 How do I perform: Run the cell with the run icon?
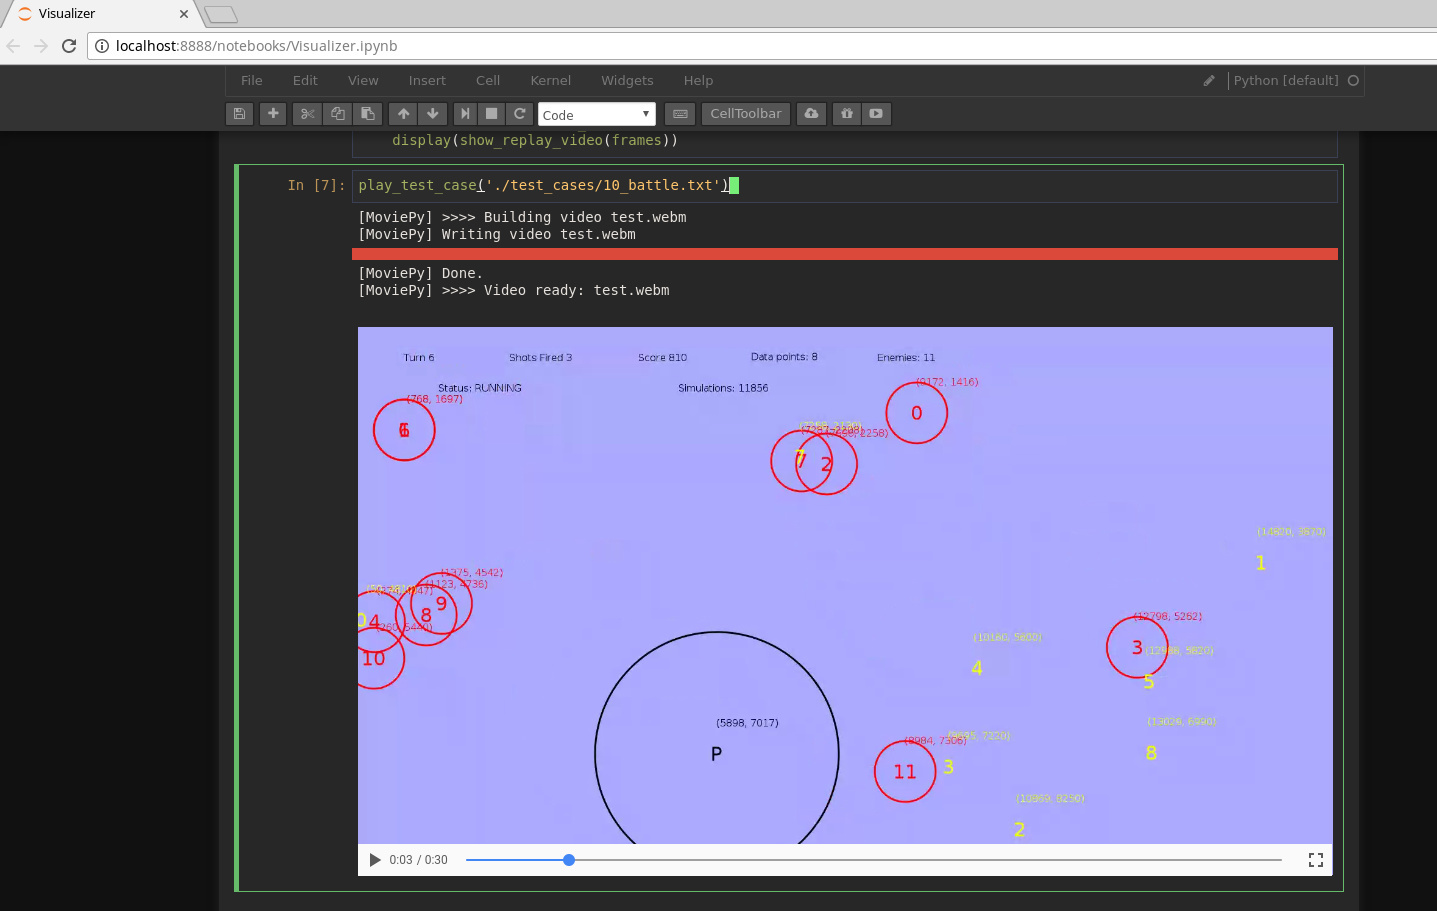coord(464,113)
